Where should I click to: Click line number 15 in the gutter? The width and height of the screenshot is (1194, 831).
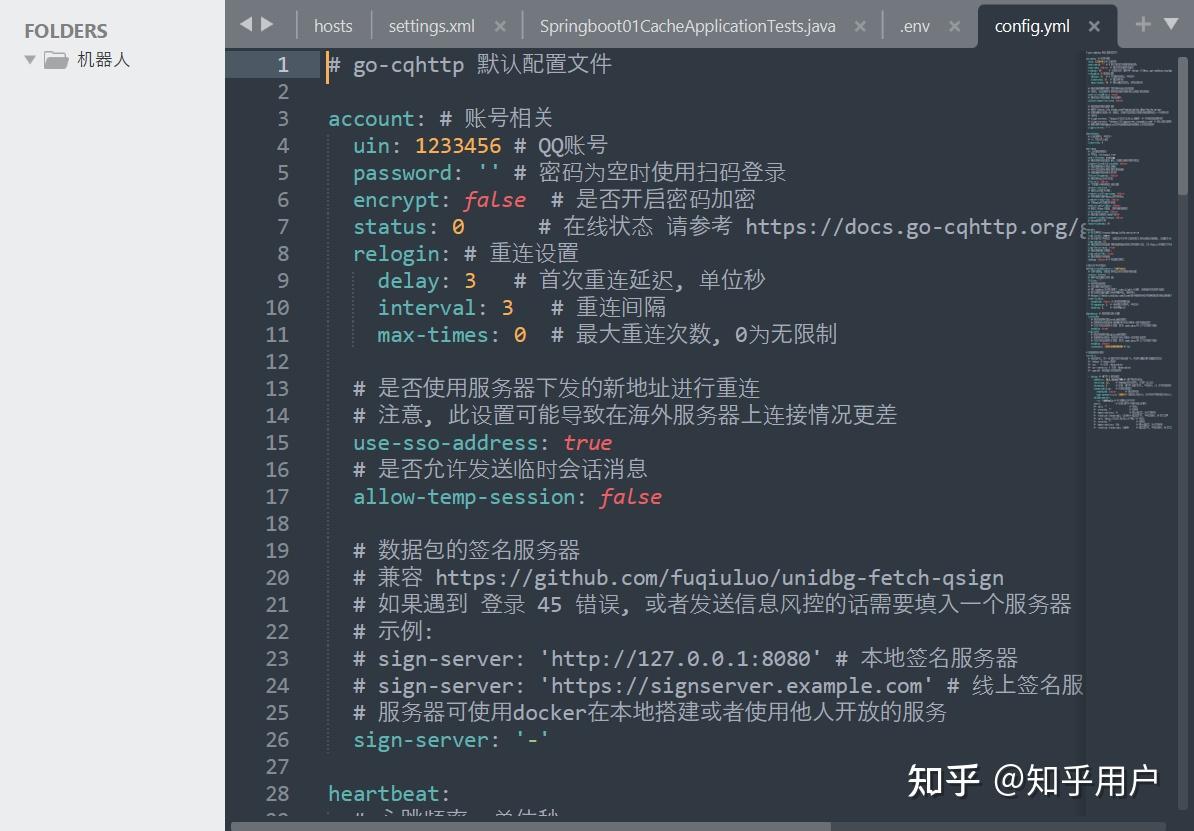(x=277, y=443)
